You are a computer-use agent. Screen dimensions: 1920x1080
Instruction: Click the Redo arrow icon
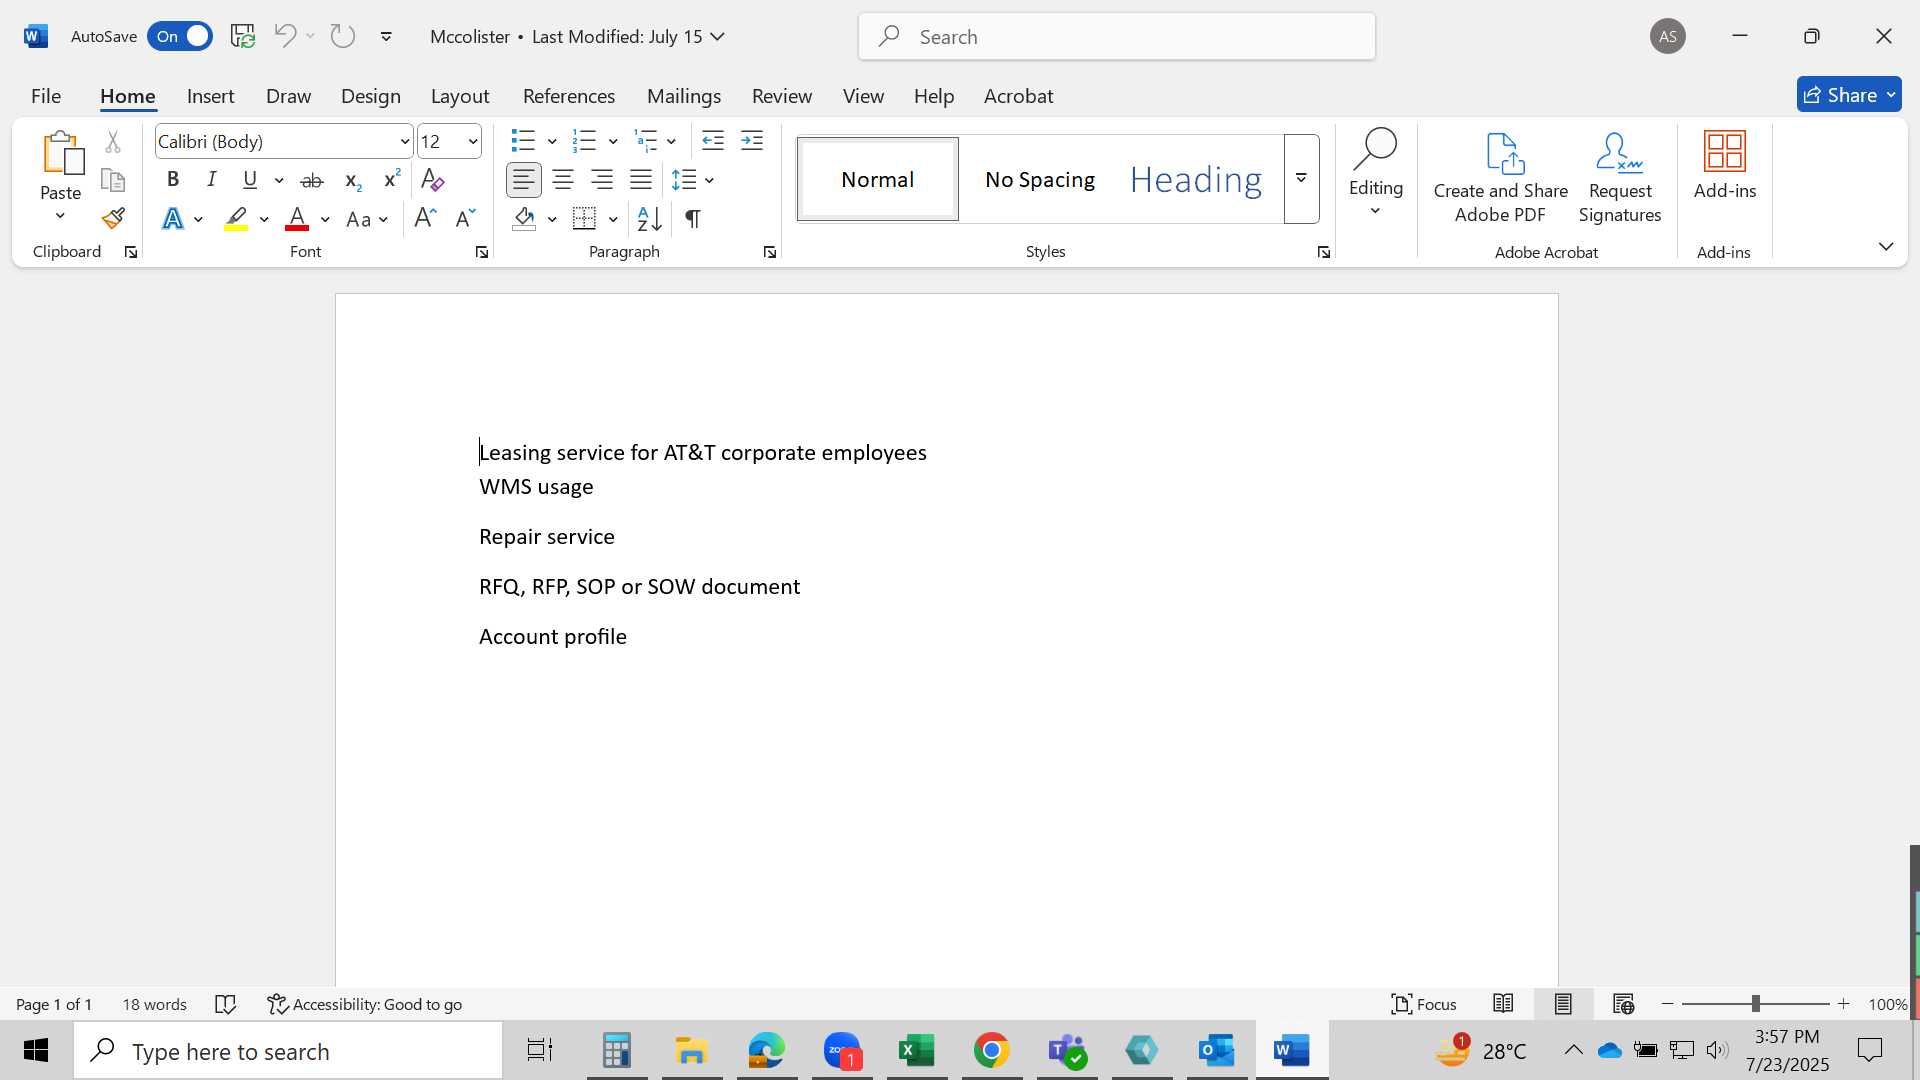[x=343, y=36]
